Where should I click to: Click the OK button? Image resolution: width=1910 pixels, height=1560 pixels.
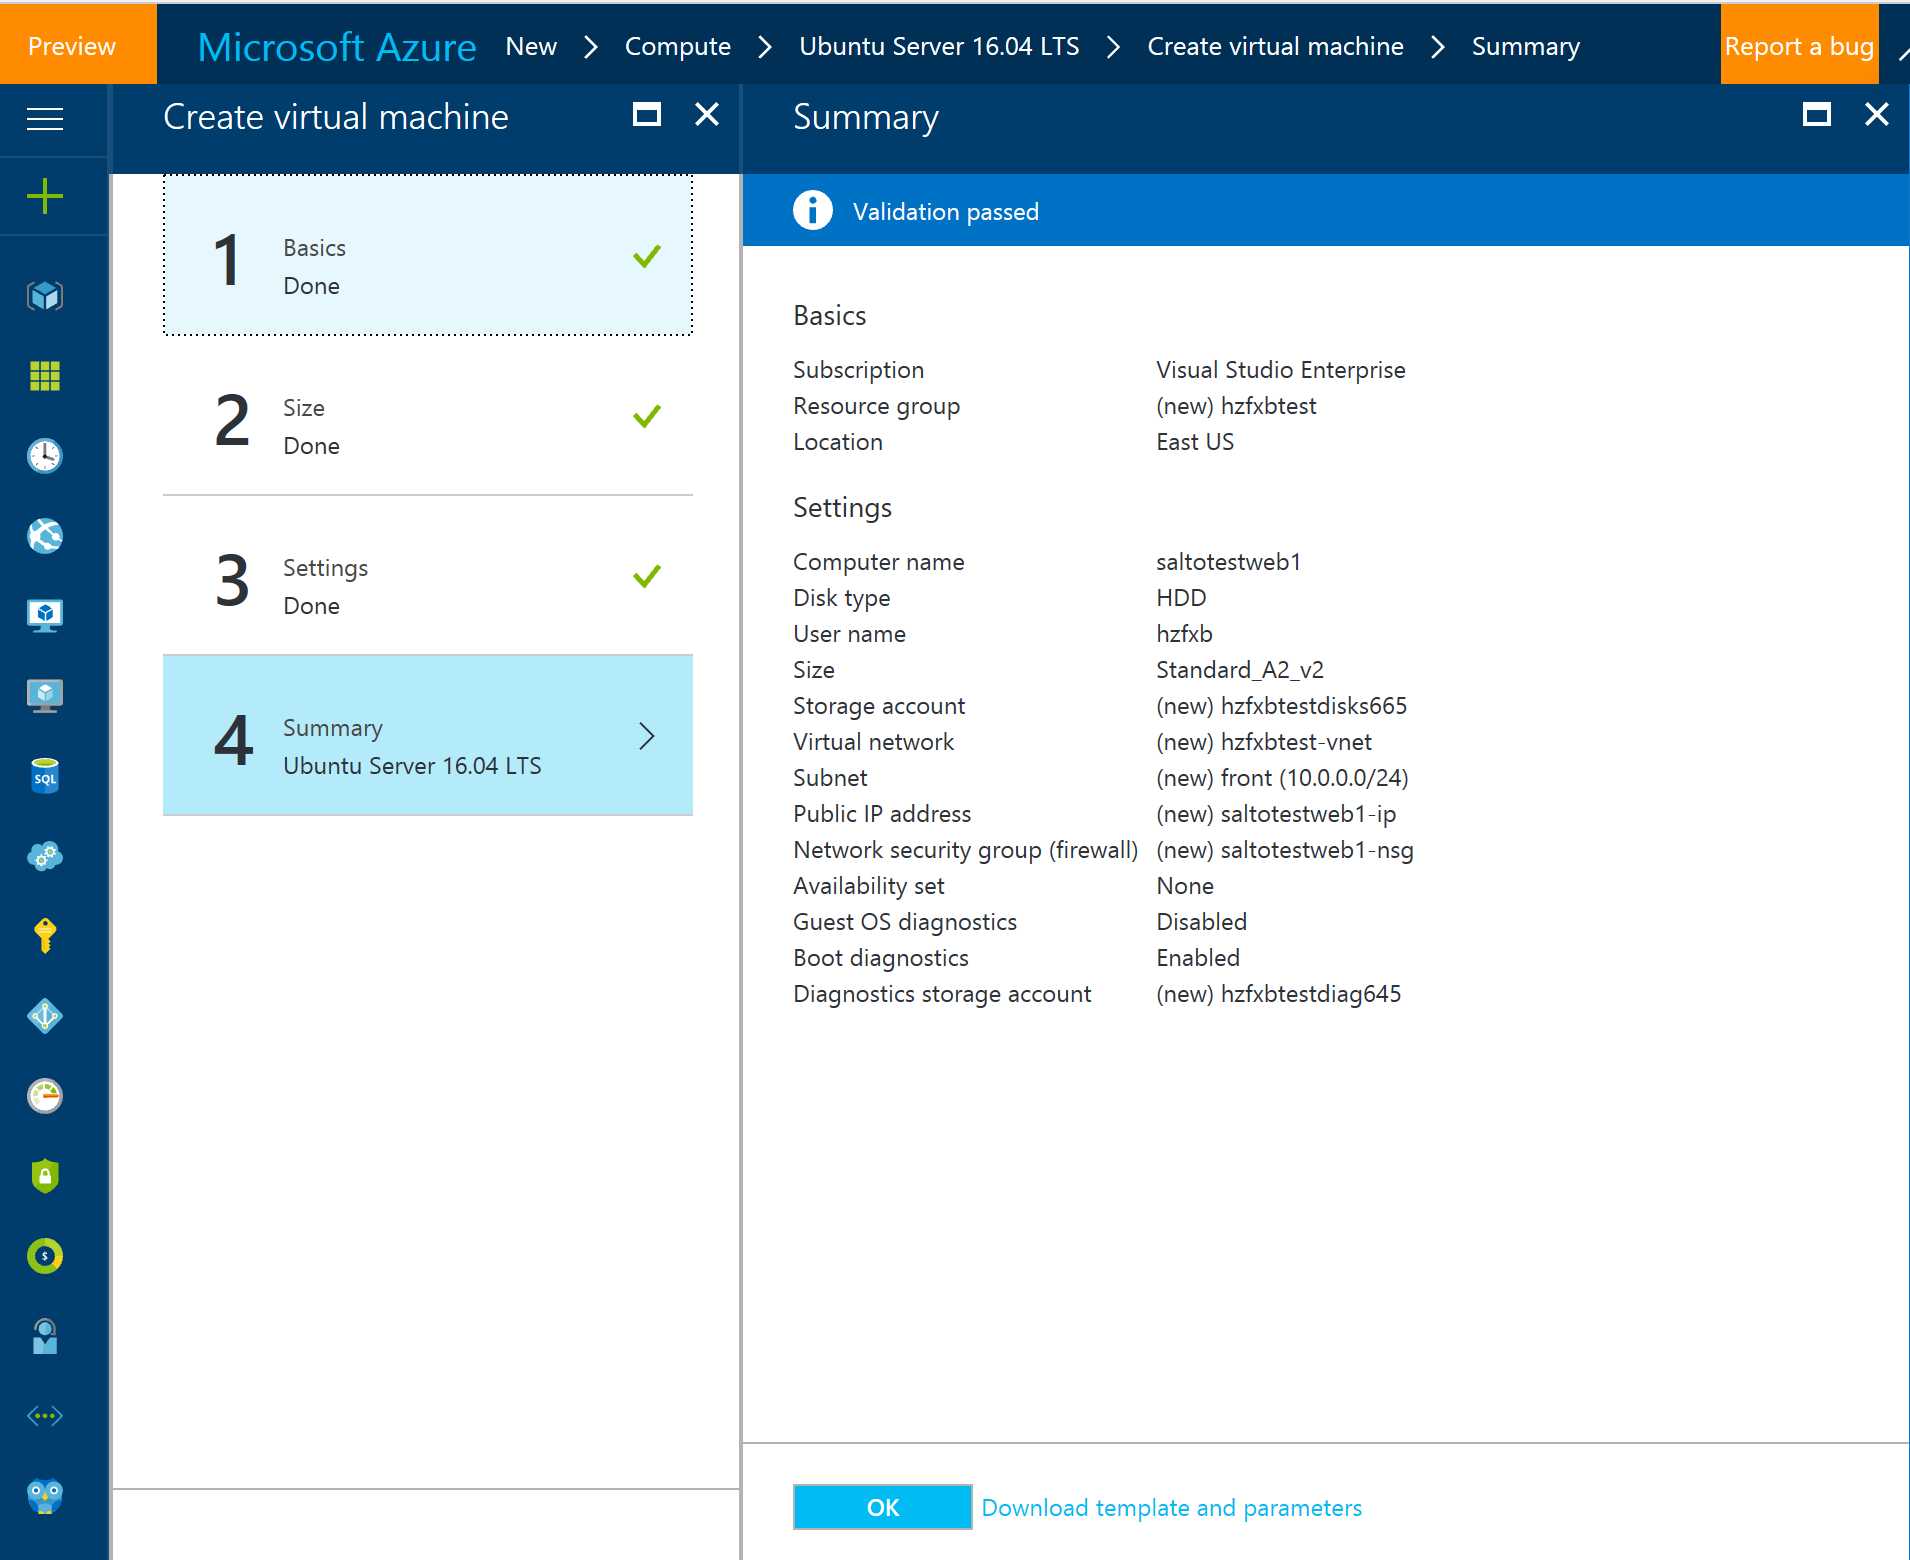(x=883, y=1507)
